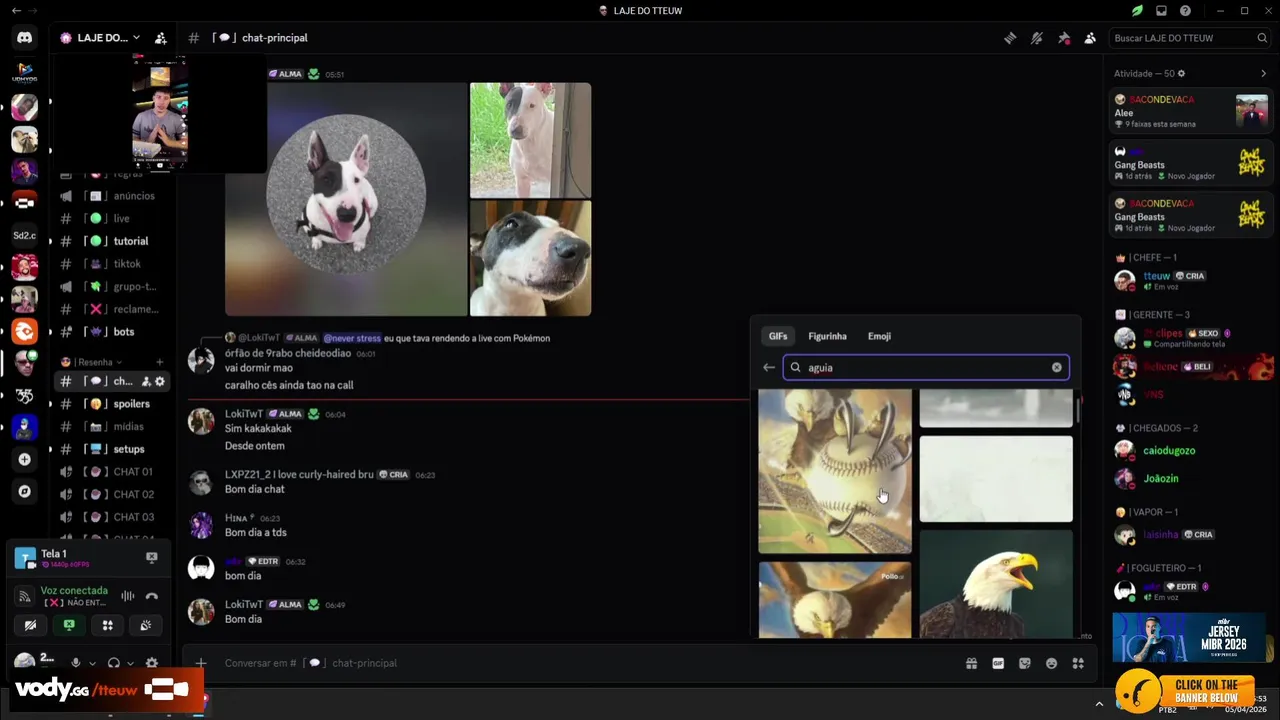Open the Help question mark icon
Viewport: 1280px width, 720px height.
pos(1185,11)
